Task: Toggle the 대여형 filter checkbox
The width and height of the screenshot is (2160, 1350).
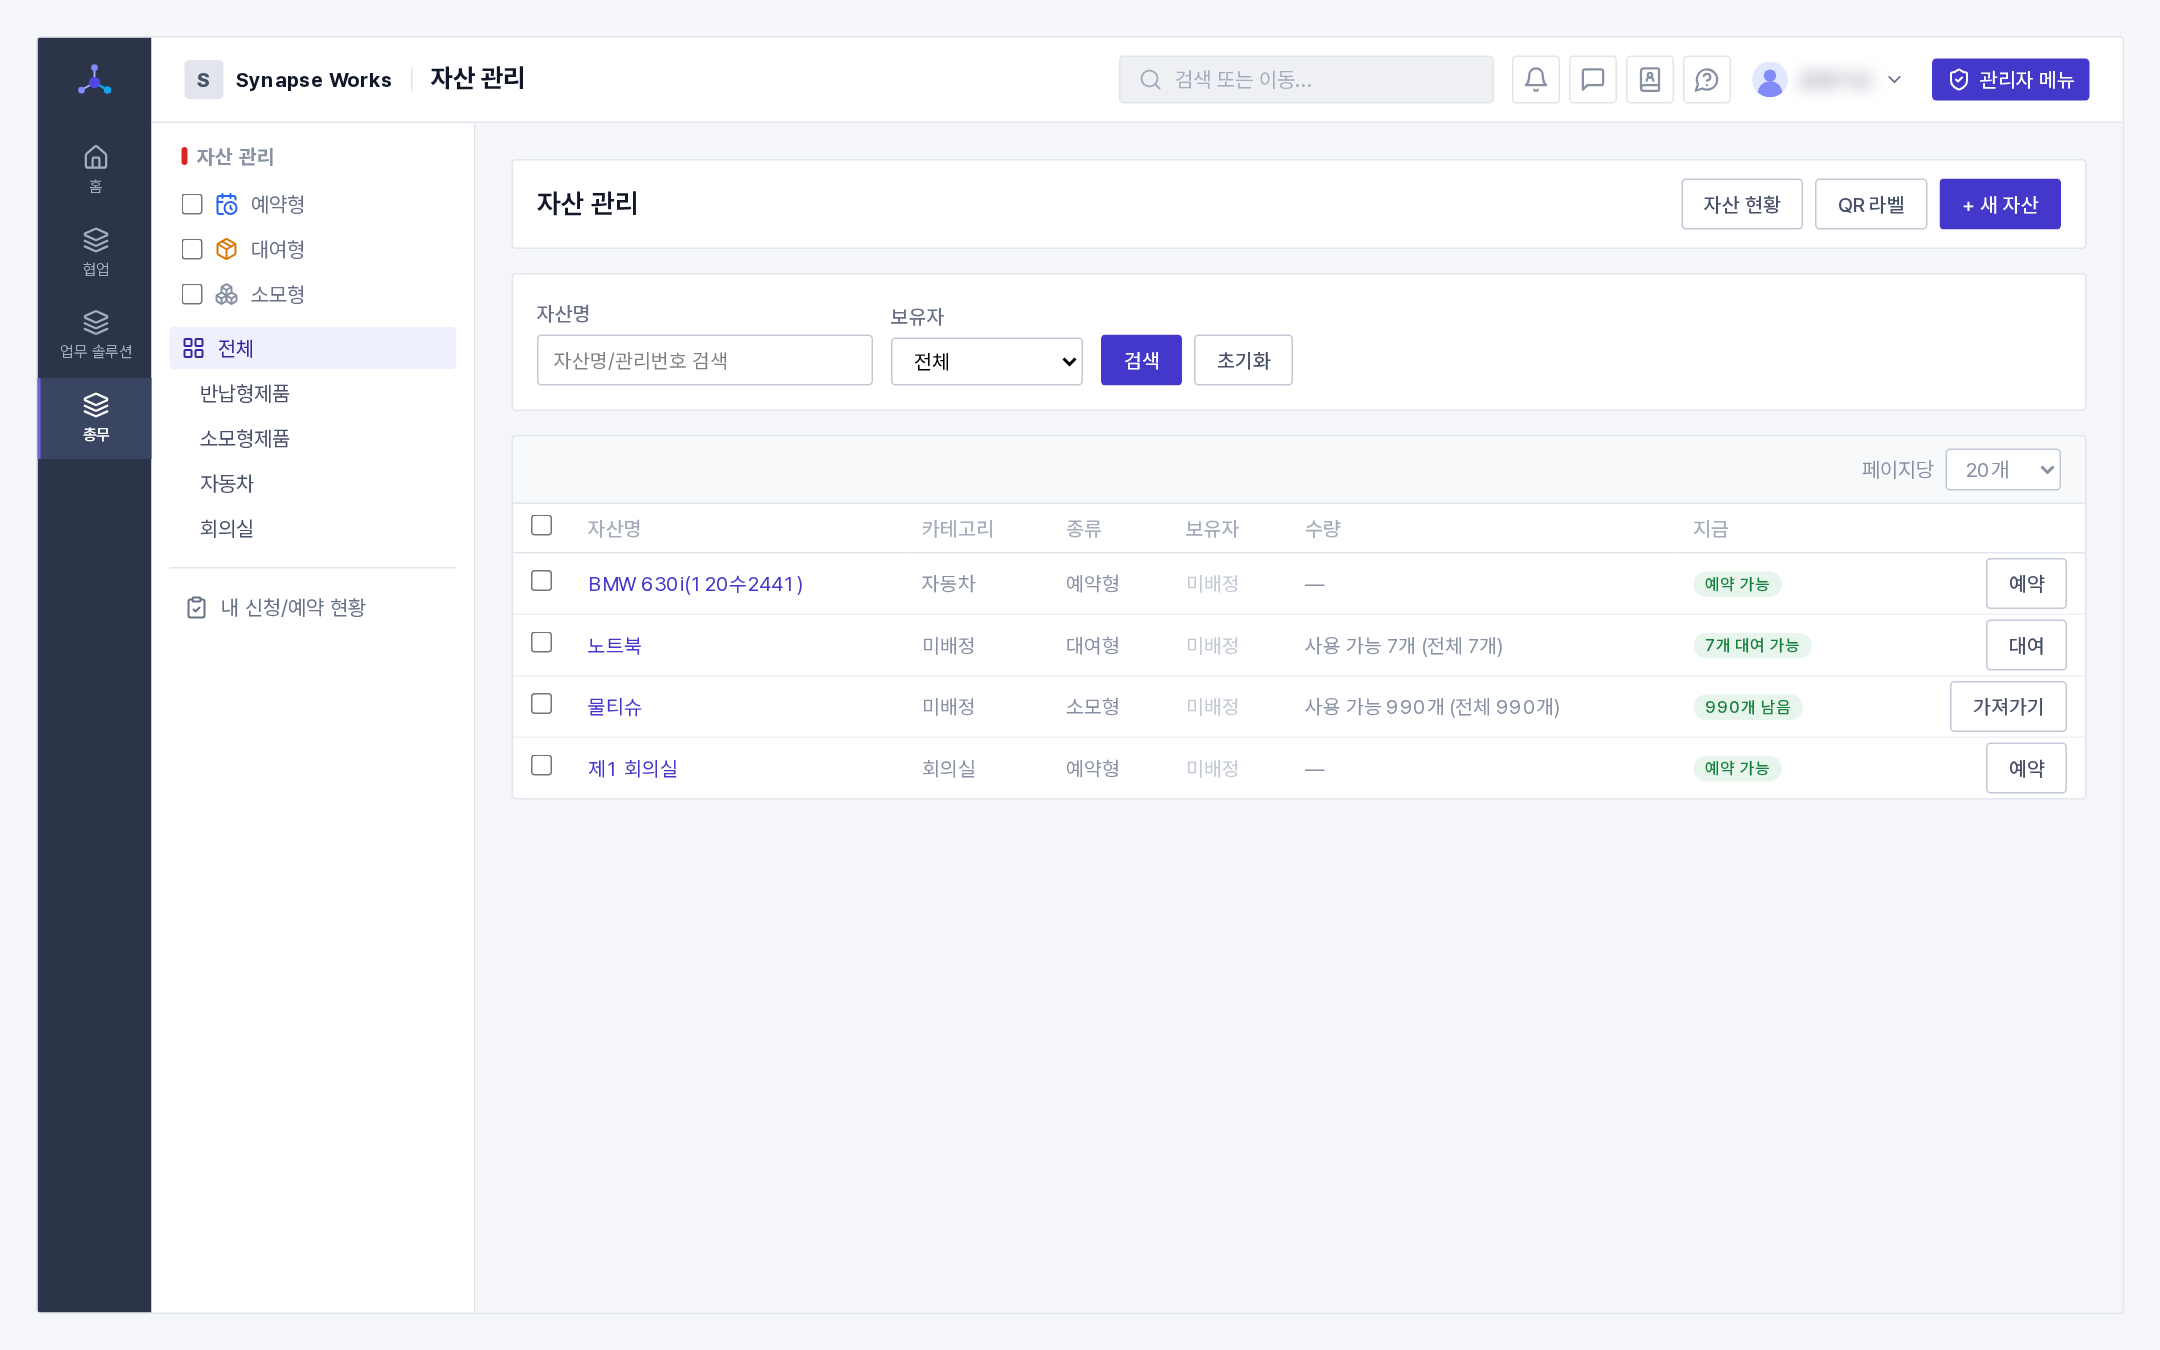Action: (x=192, y=249)
